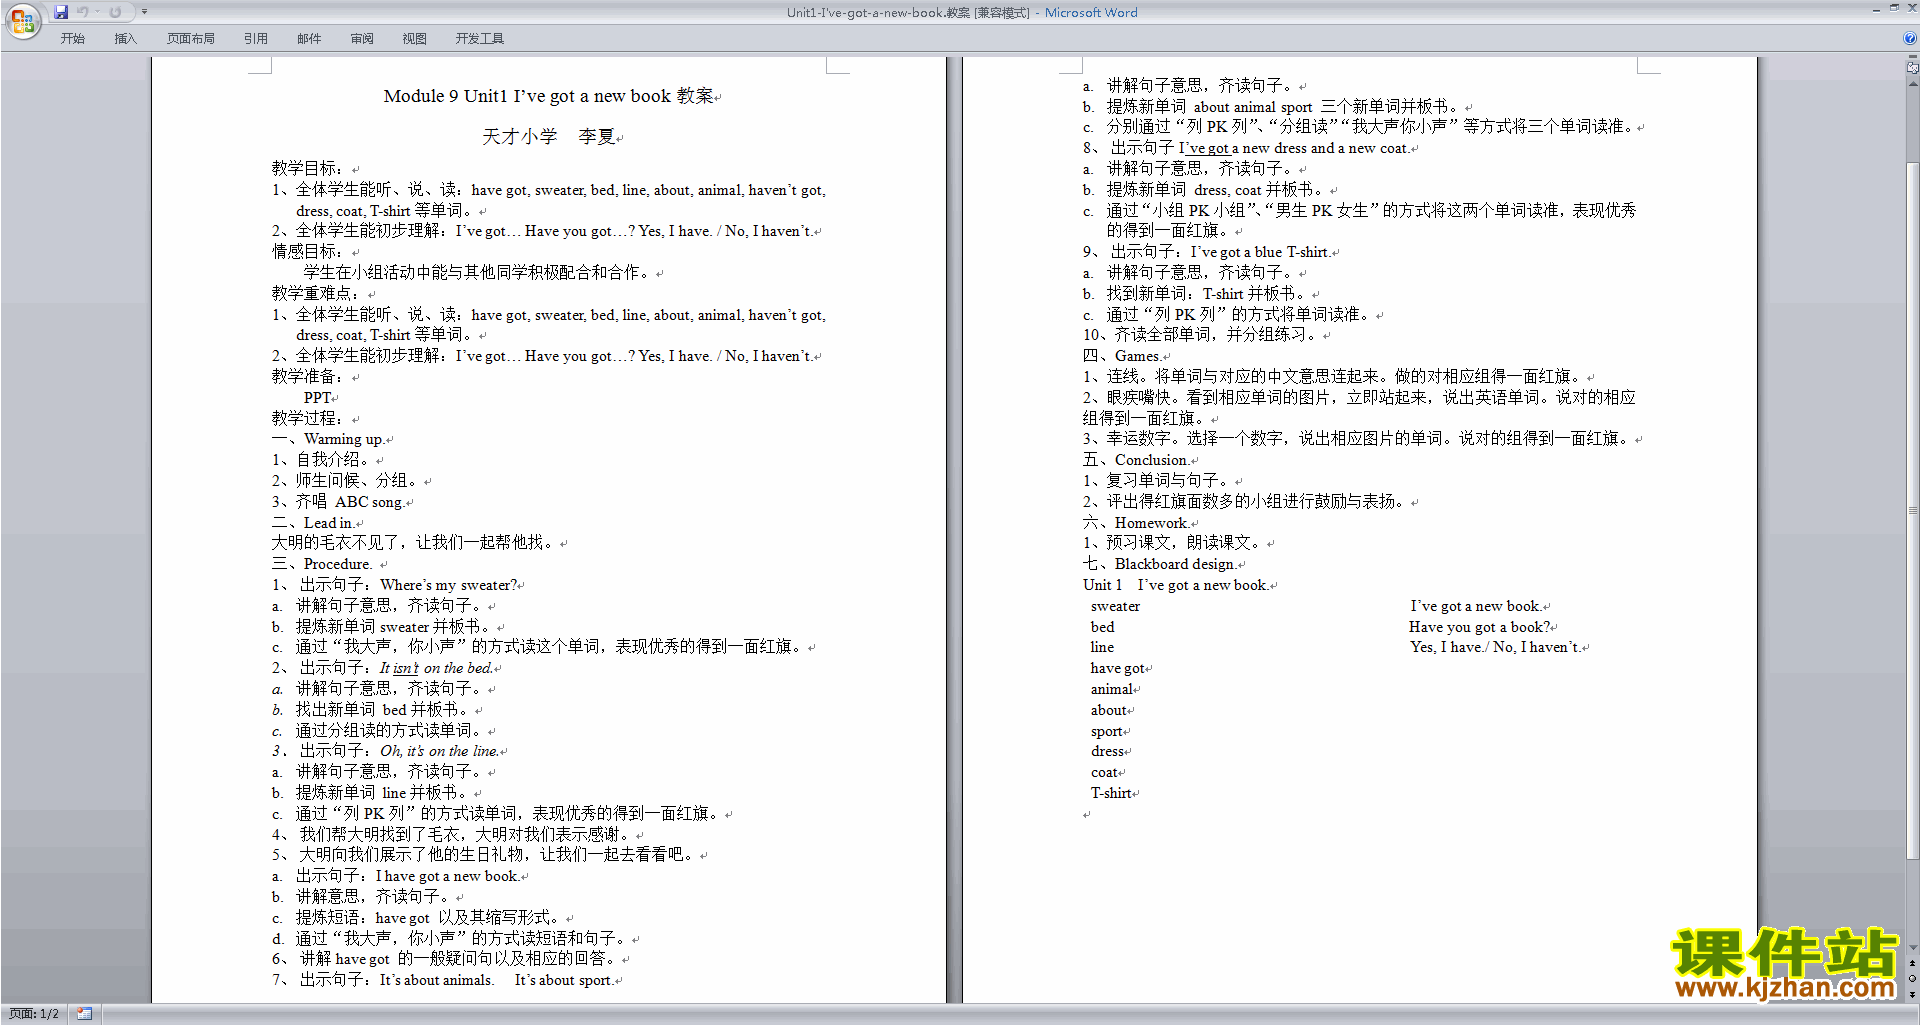Click the line 'Unit 1 I've got a new book.'
The image size is (1920, 1025).
(x=1176, y=585)
